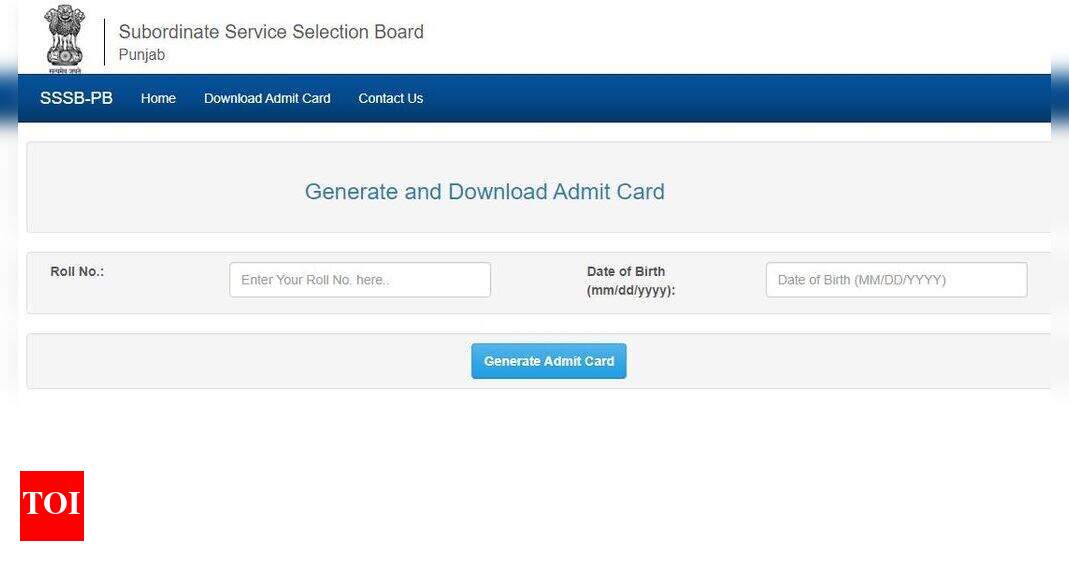Go to the Home menu item
The image size is (1069, 580).
tap(158, 98)
